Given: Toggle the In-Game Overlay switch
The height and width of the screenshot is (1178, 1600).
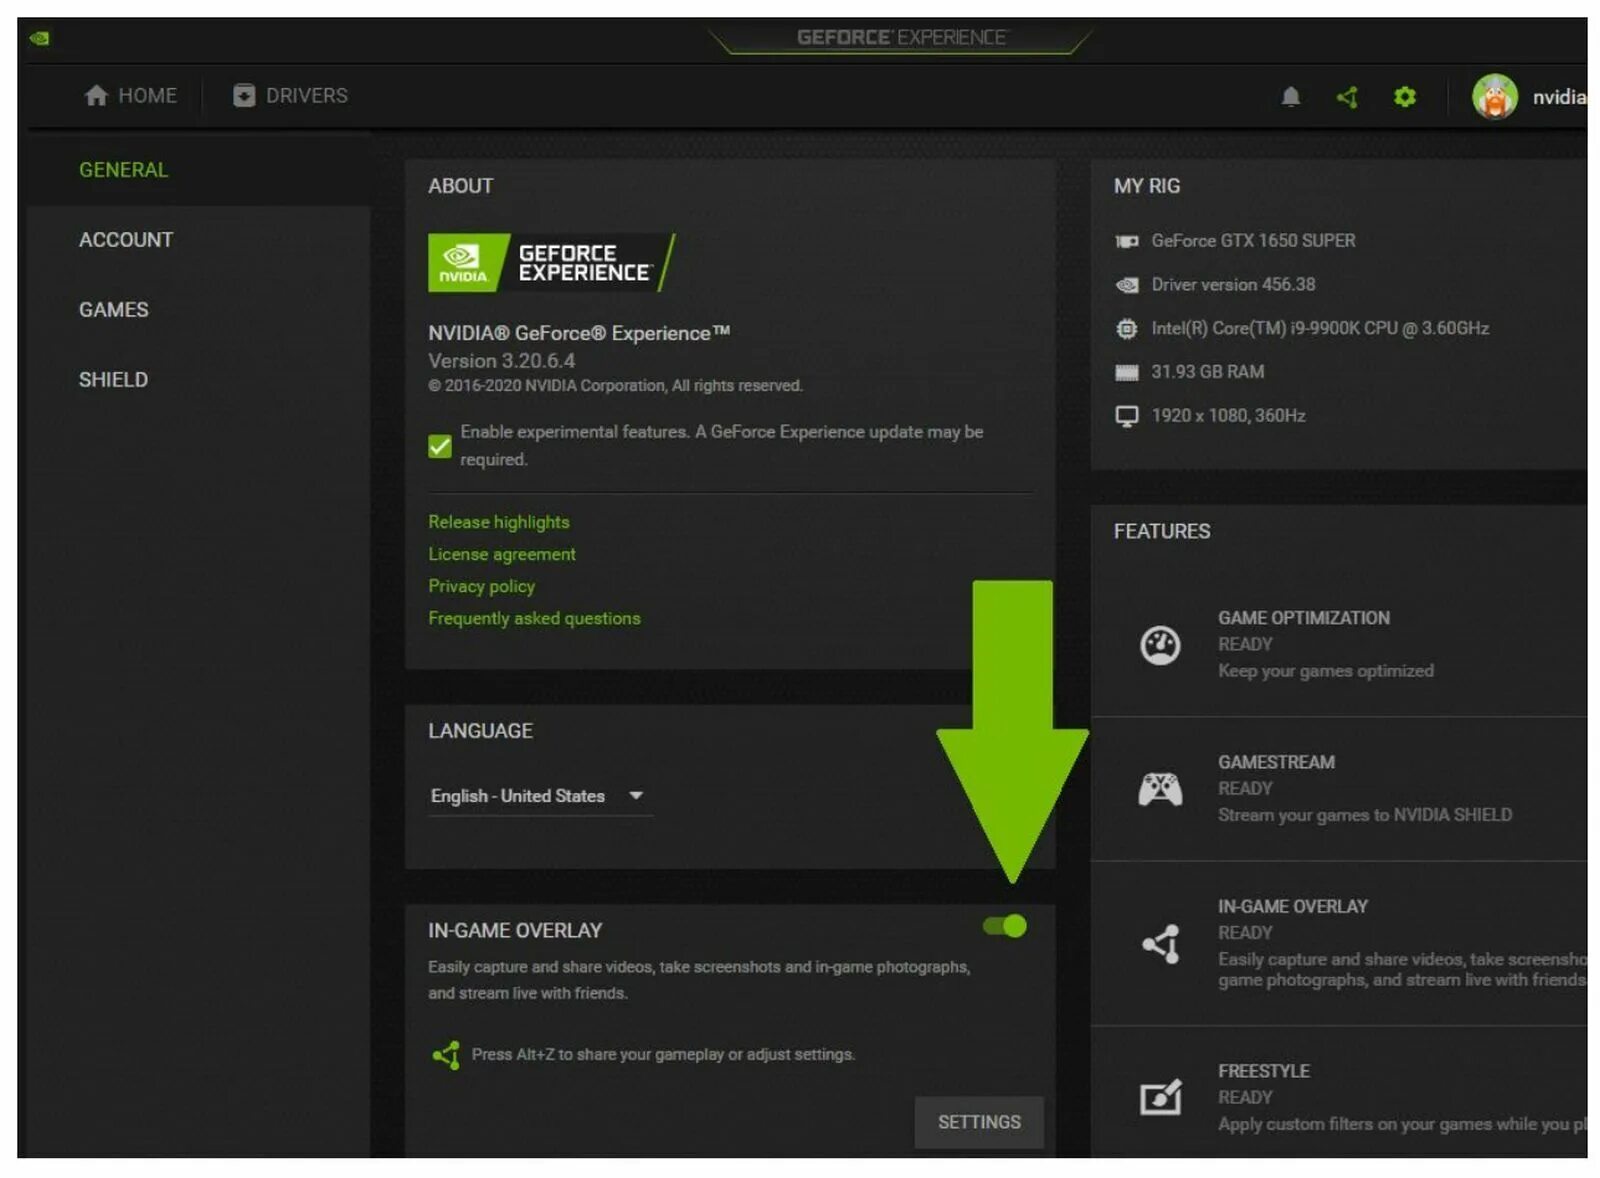Looking at the screenshot, I should point(1005,926).
